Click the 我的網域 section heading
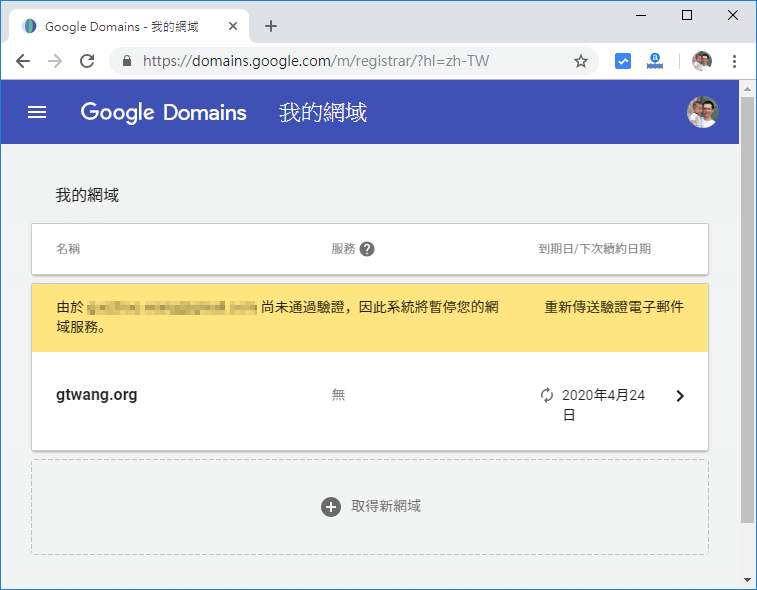The image size is (757, 590). 87,195
